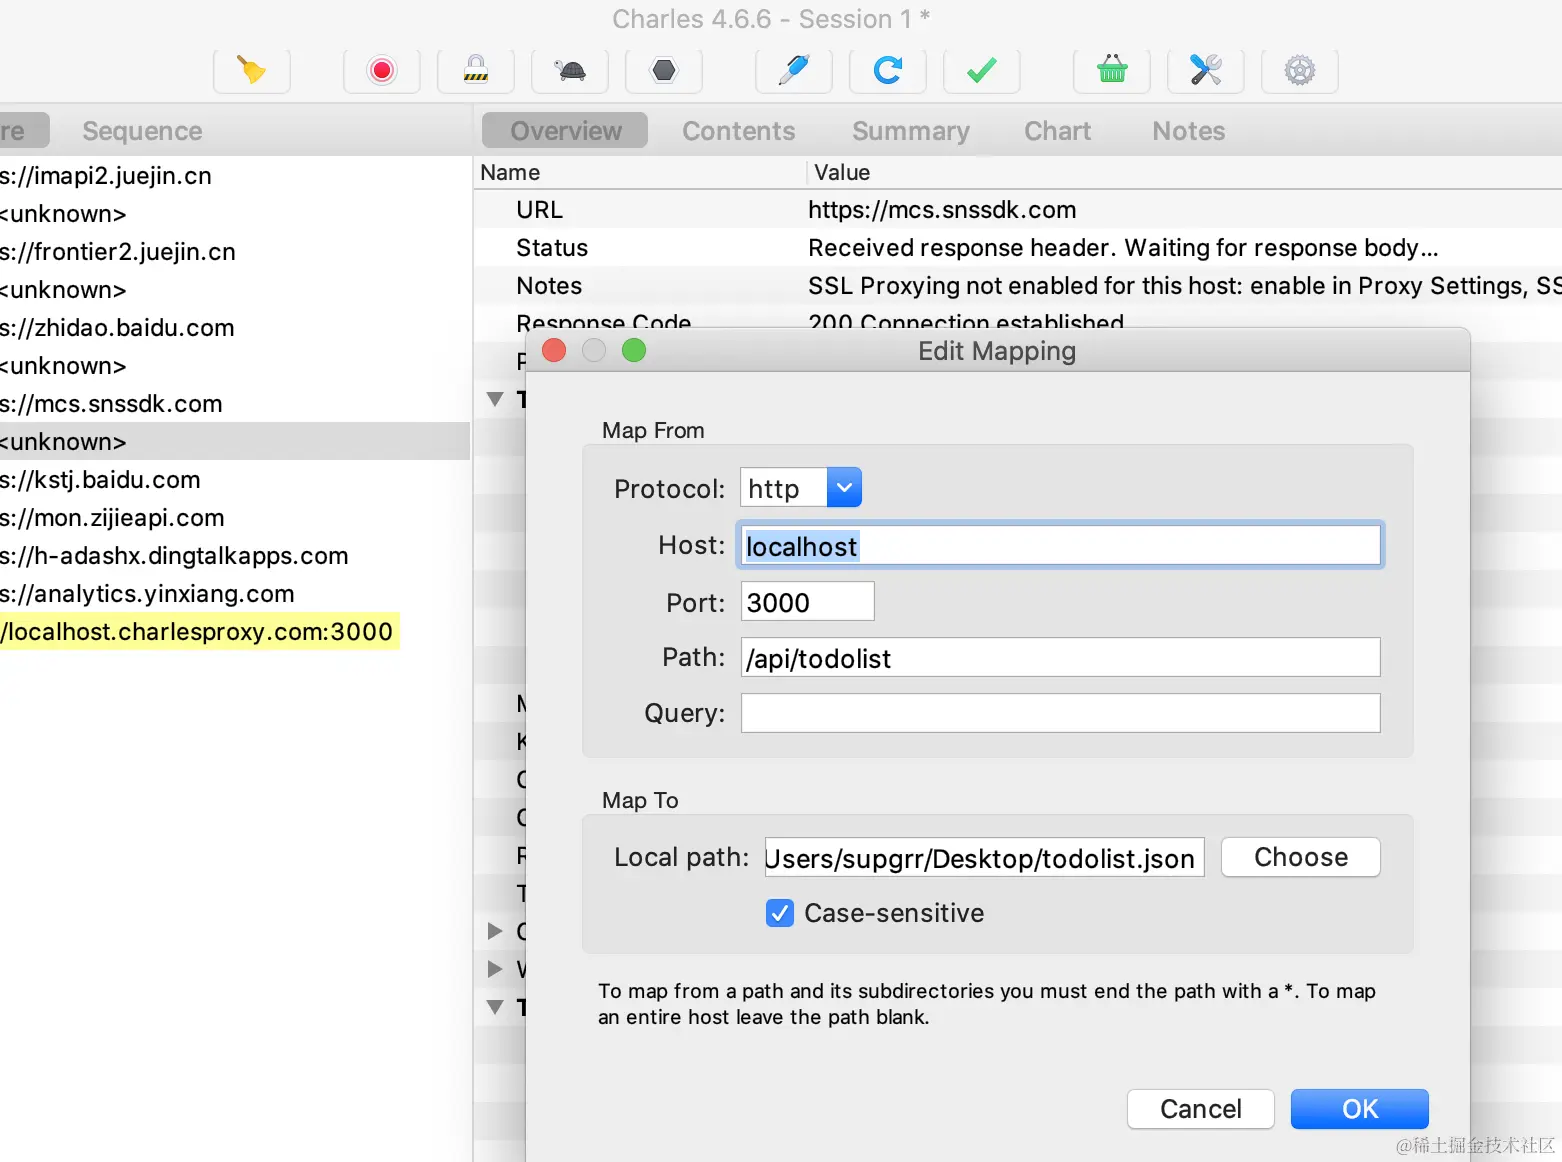The width and height of the screenshot is (1562, 1162).
Task: Select the mon.zijieapi.com host row
Action: (x=235, y=518)
